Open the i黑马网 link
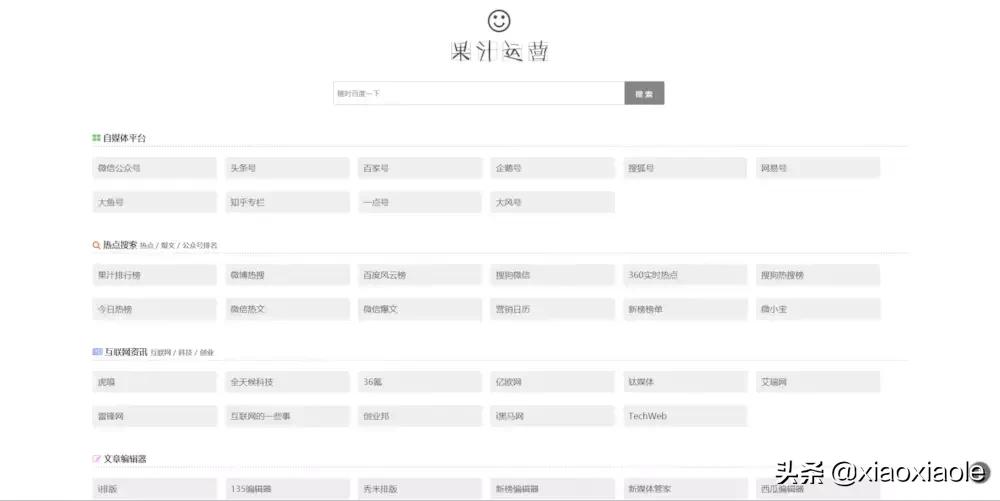This screenshot has width=1000, height=501. [552, 416]
